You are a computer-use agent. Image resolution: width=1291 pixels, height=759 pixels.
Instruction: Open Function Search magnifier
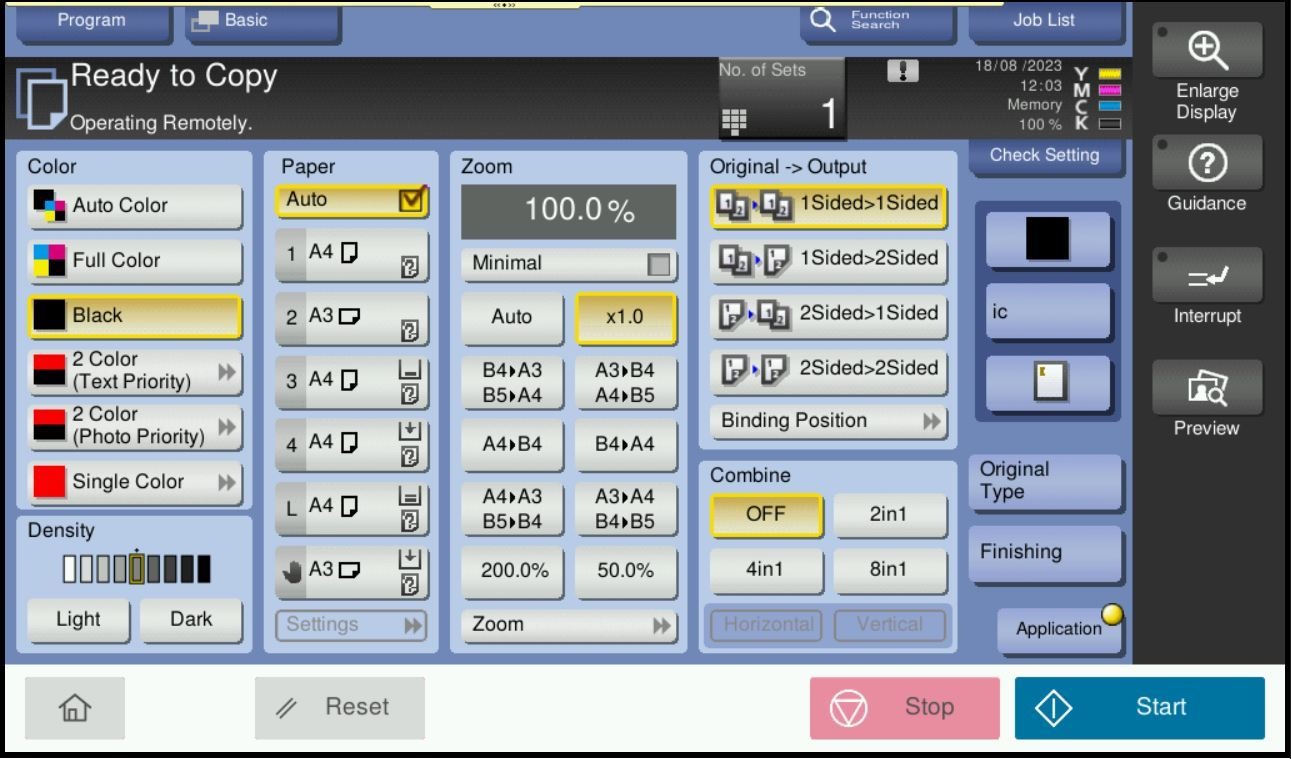[x=822, y=20]
